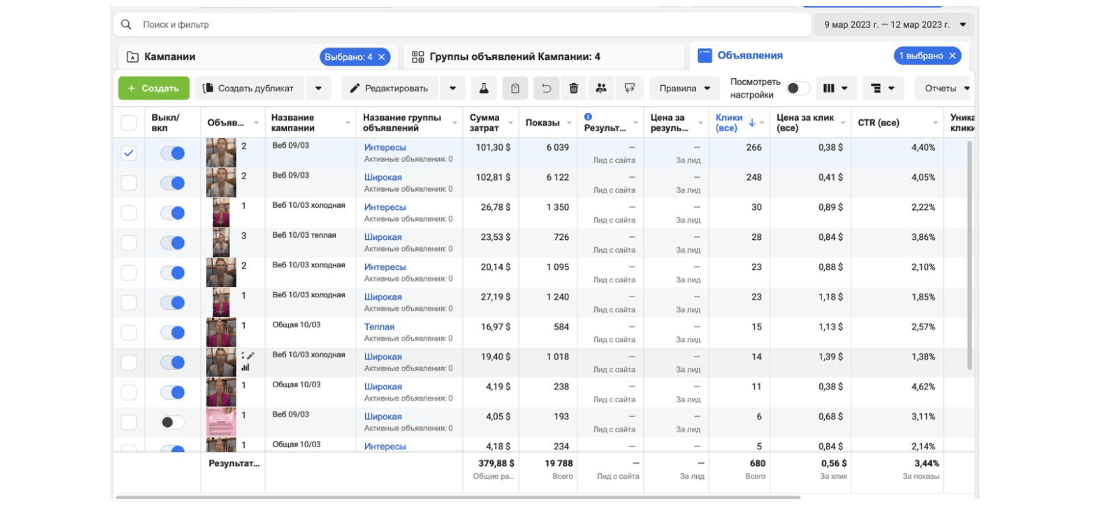1116x510 pixels.
Task: Switch to the 'Кампании' tab
Action: pos(170,57)
